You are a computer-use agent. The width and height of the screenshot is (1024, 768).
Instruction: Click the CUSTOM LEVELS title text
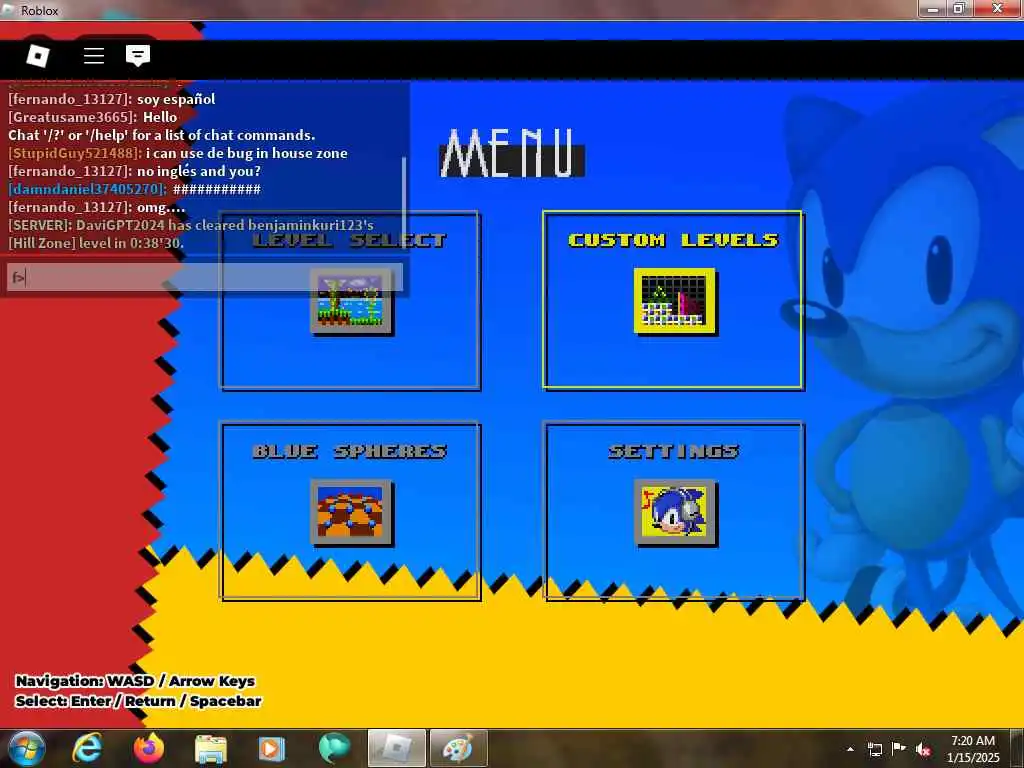pos(673,240)
